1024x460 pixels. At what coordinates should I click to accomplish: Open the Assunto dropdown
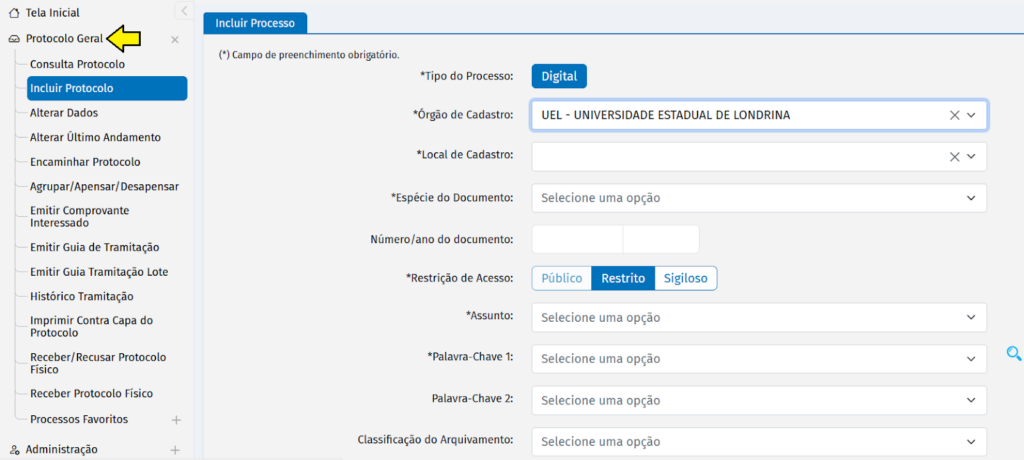pyautogui.click(x=758, y=318)
